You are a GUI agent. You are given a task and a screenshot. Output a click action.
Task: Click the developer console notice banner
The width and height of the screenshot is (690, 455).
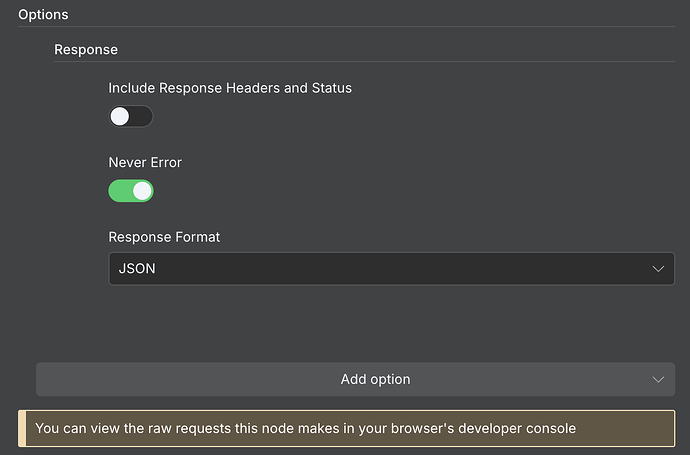350,428
